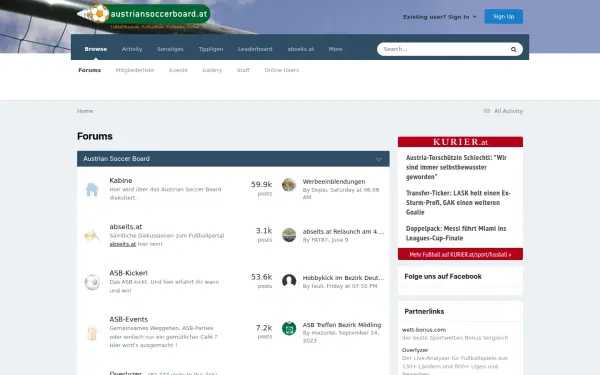
Task: Click the Home breadcrumb
Action: [85, 111]
